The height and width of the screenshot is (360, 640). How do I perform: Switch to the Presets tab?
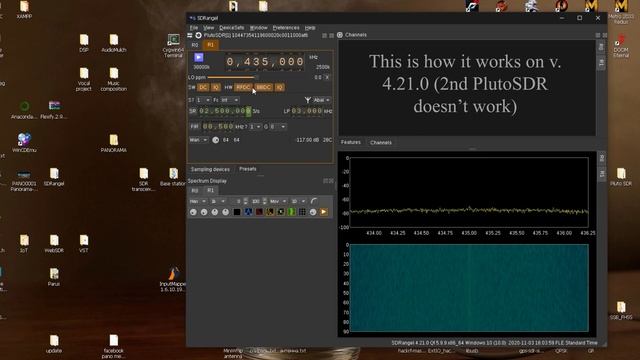point(248,169)
